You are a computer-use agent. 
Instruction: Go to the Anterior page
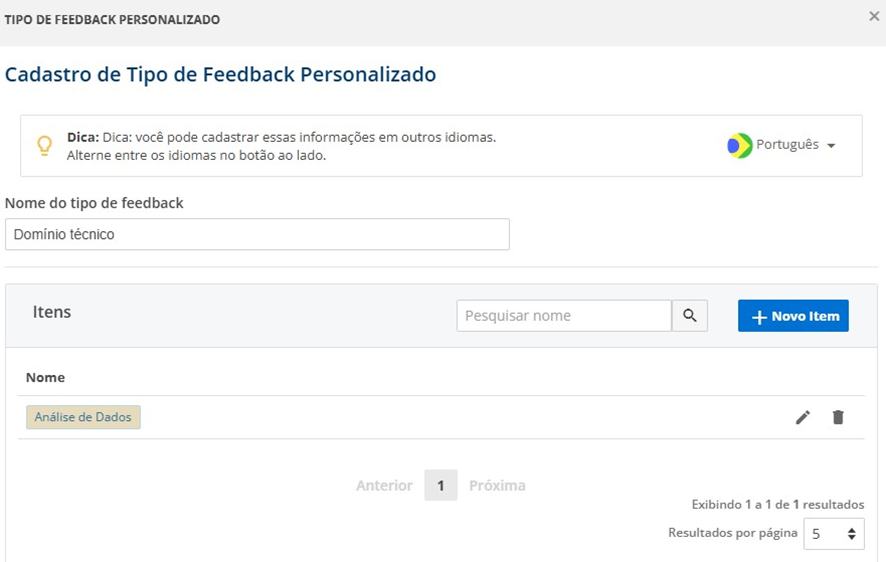tap(384, 485)
